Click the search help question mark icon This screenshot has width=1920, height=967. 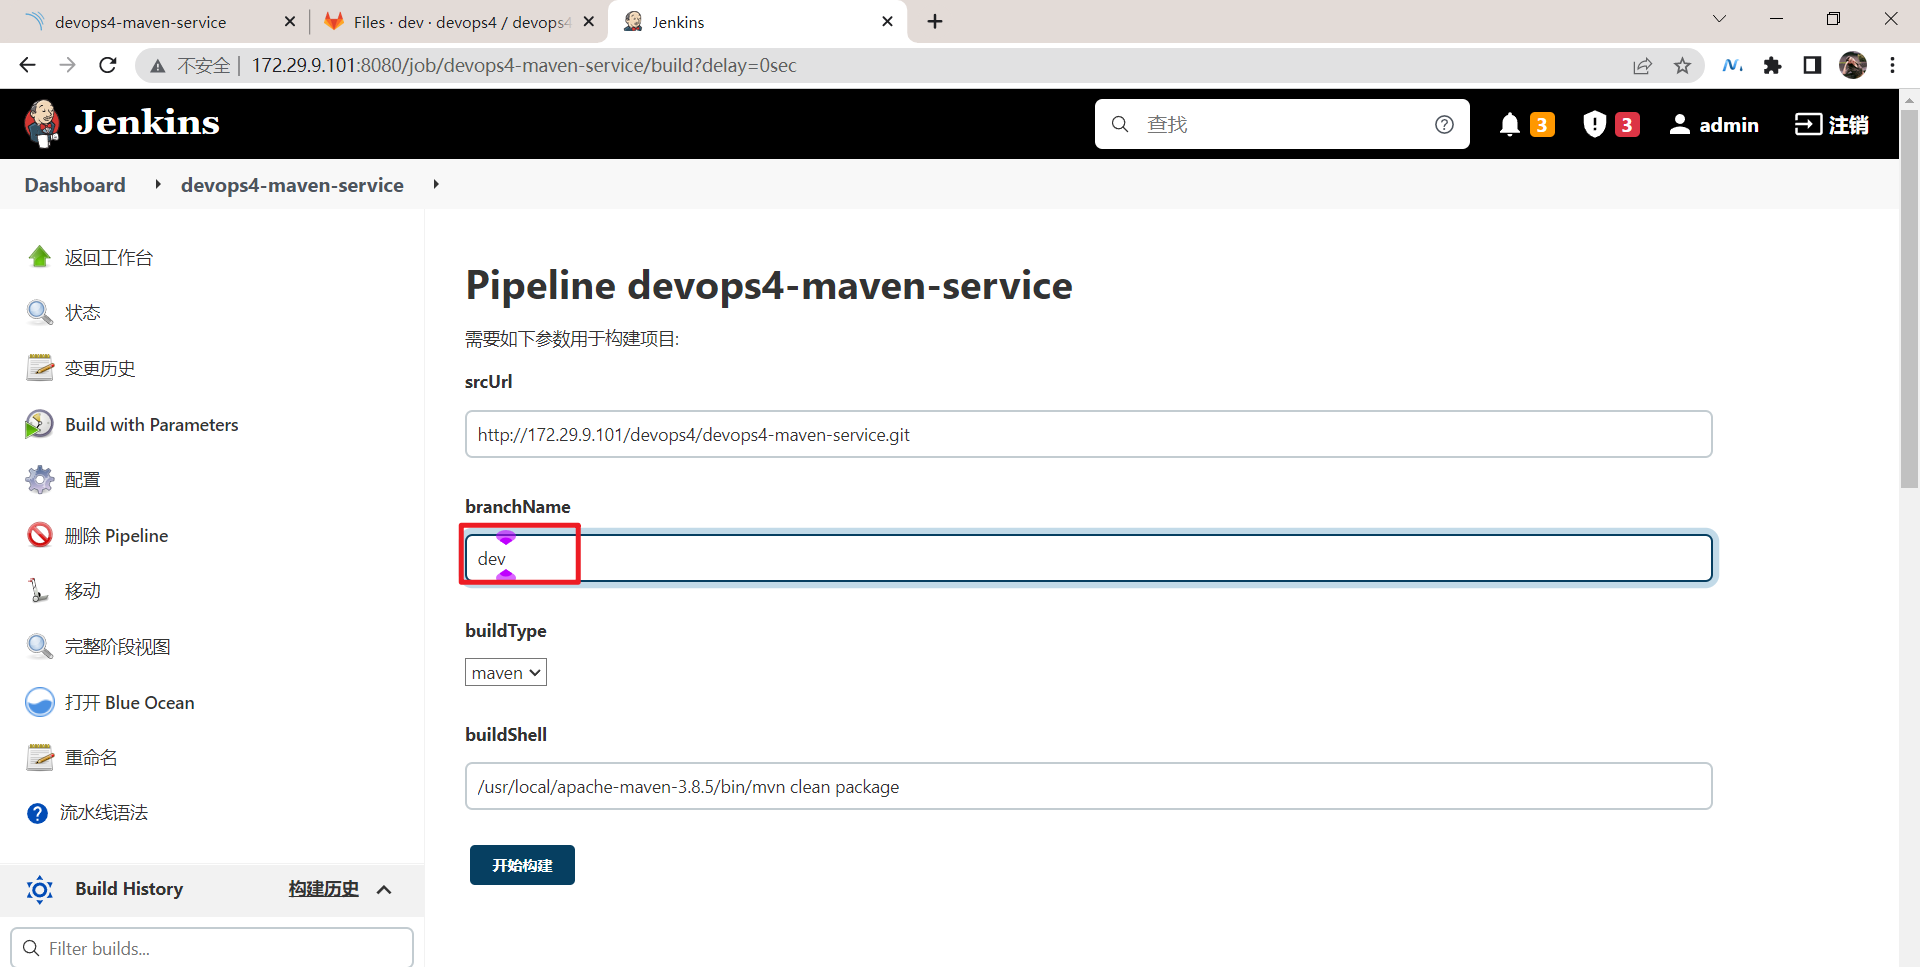click(1444, 124)
